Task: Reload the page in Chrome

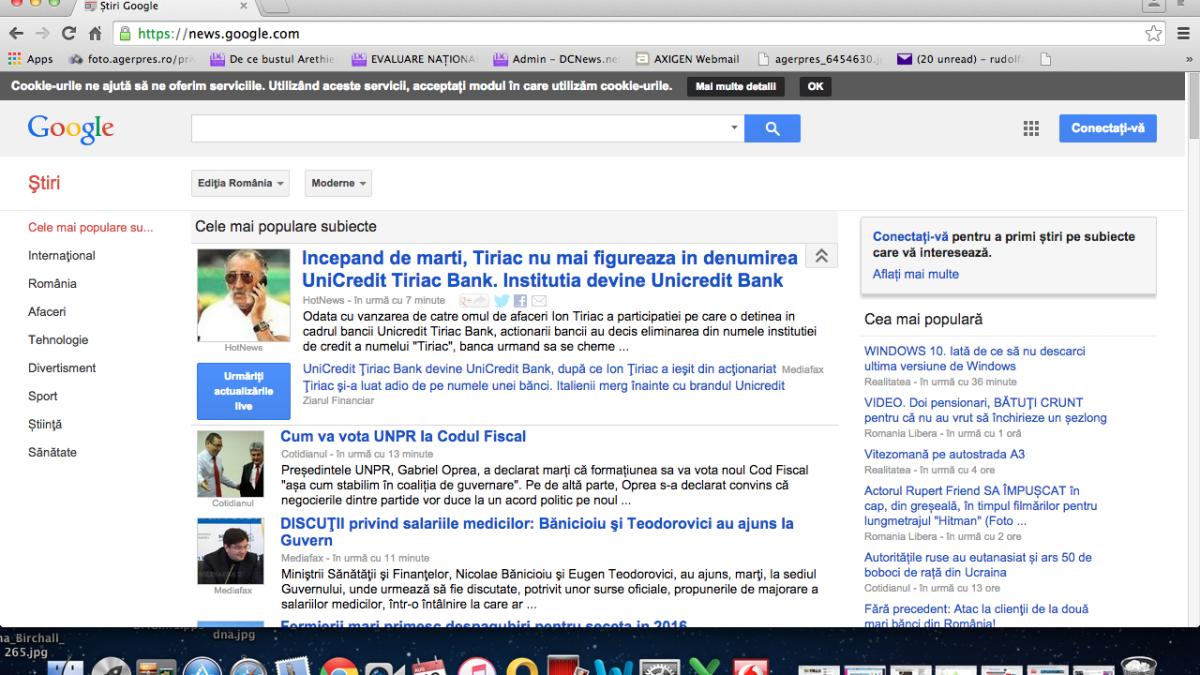Action: pyautogui.click(x=69, y=34)
